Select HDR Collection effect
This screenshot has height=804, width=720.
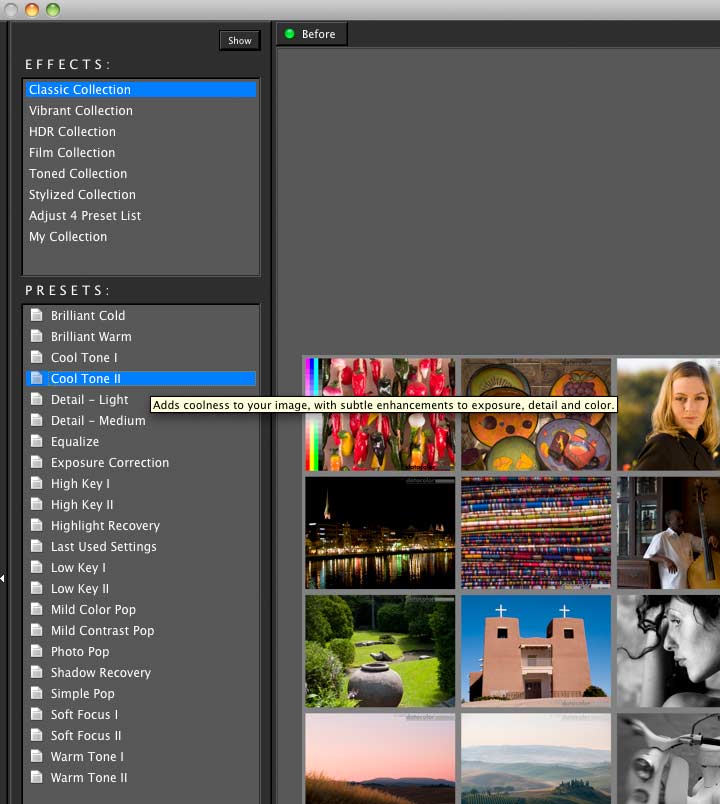[x=141, y=131]
